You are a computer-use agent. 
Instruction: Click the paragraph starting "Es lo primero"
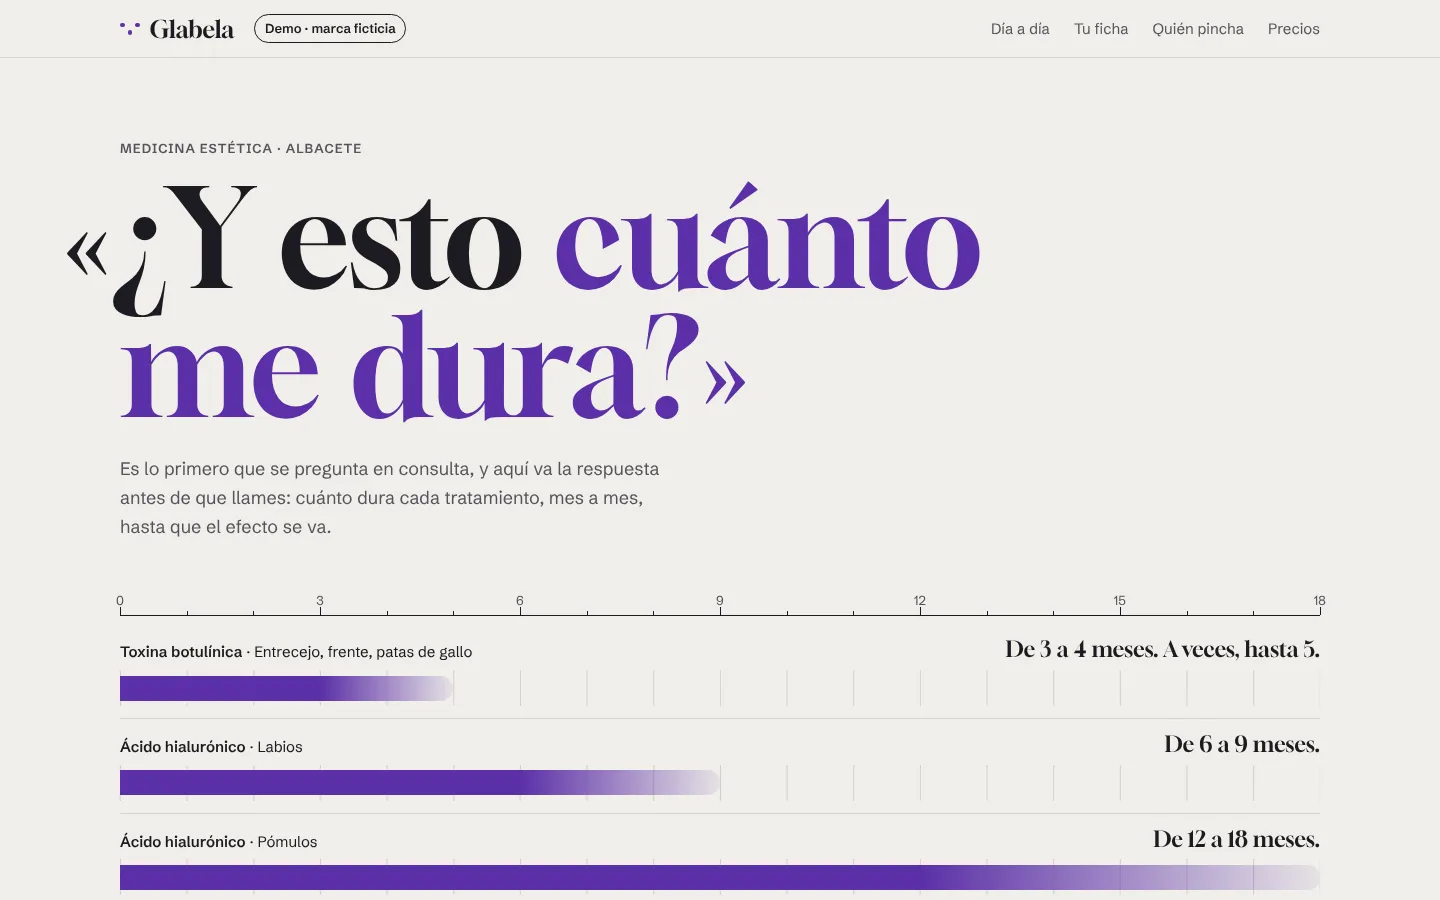coord(390,498)
